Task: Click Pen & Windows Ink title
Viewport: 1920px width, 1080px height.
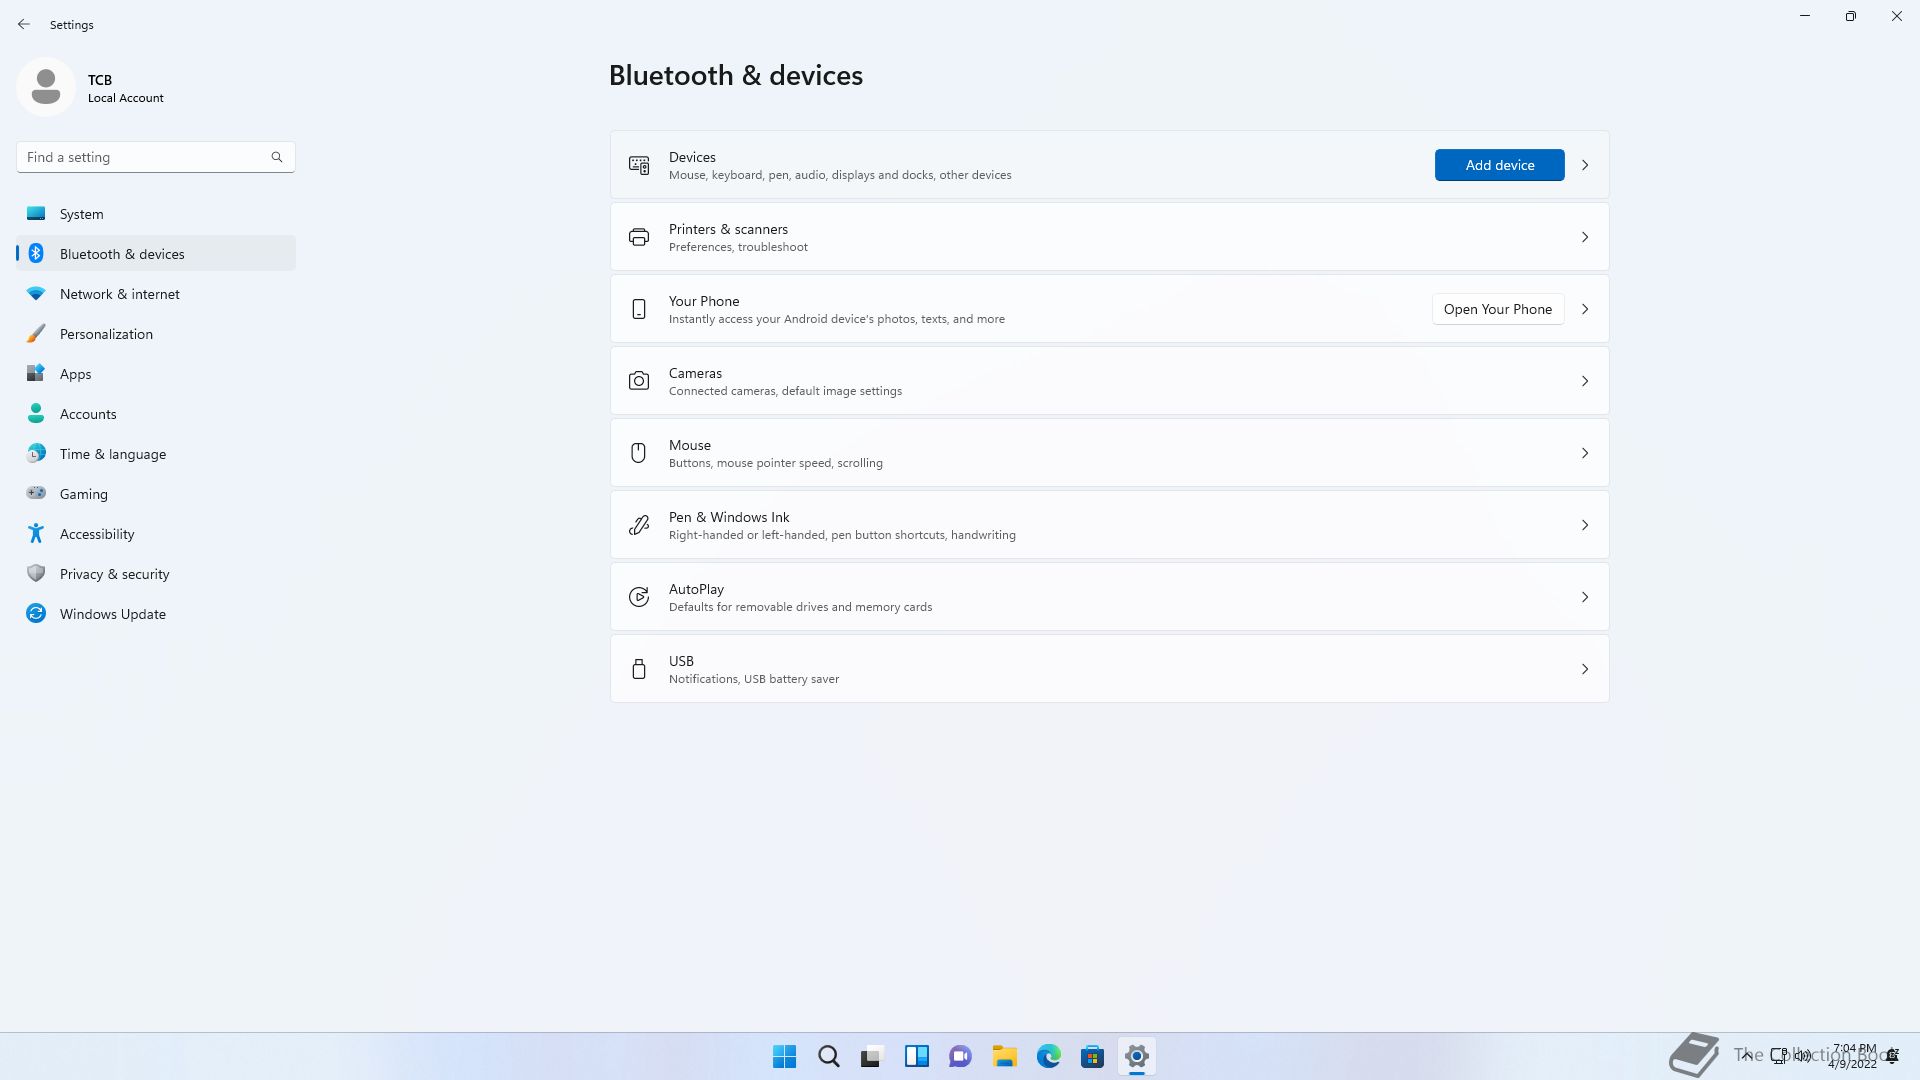Action: click(729, 517)
